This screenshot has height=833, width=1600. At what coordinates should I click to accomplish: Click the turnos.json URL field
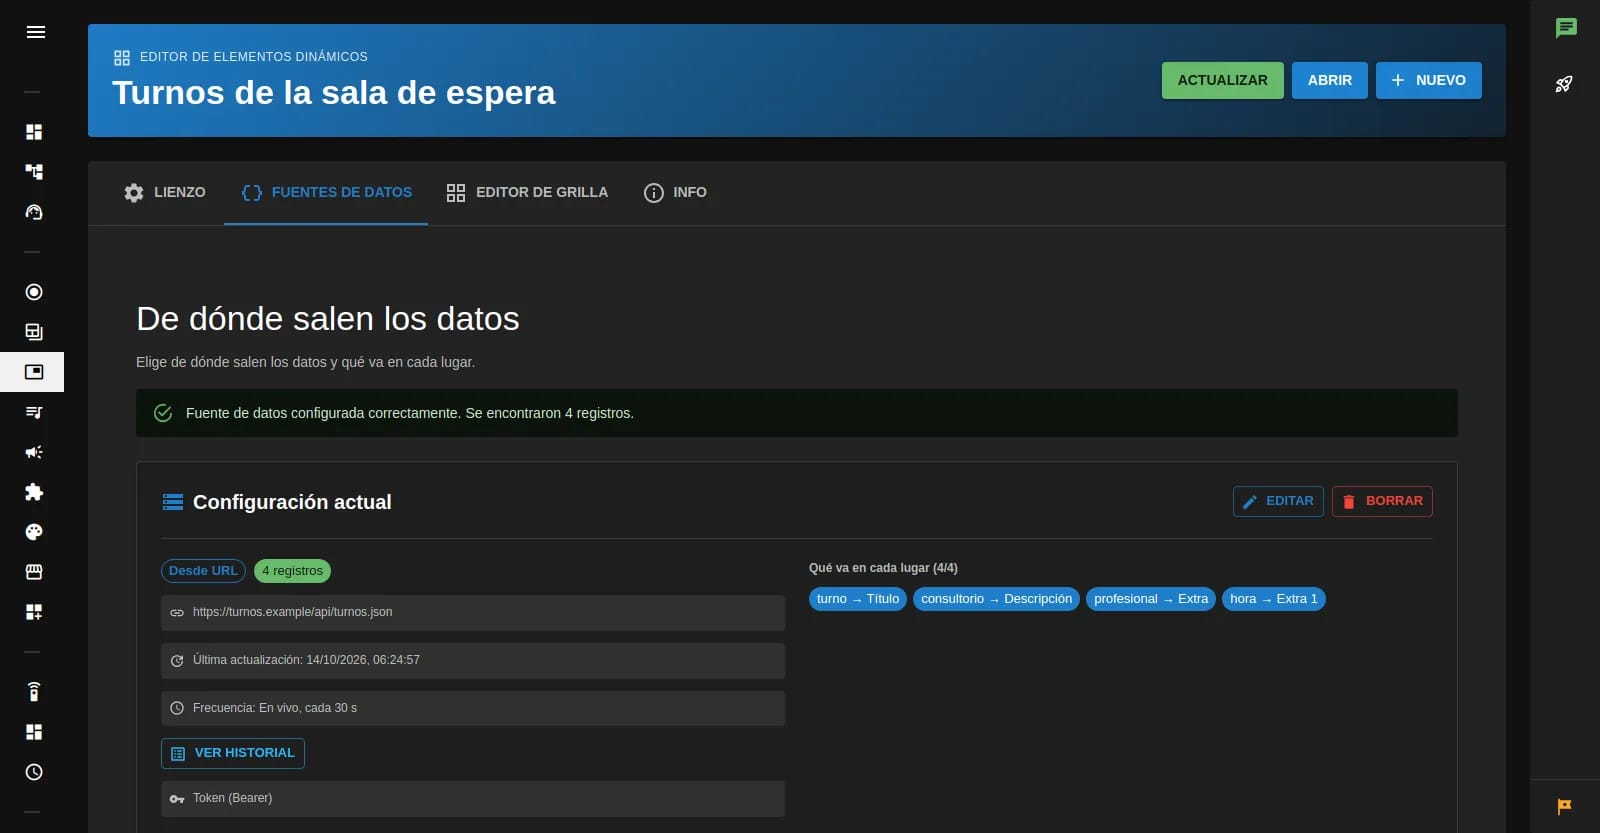[473, 613]
